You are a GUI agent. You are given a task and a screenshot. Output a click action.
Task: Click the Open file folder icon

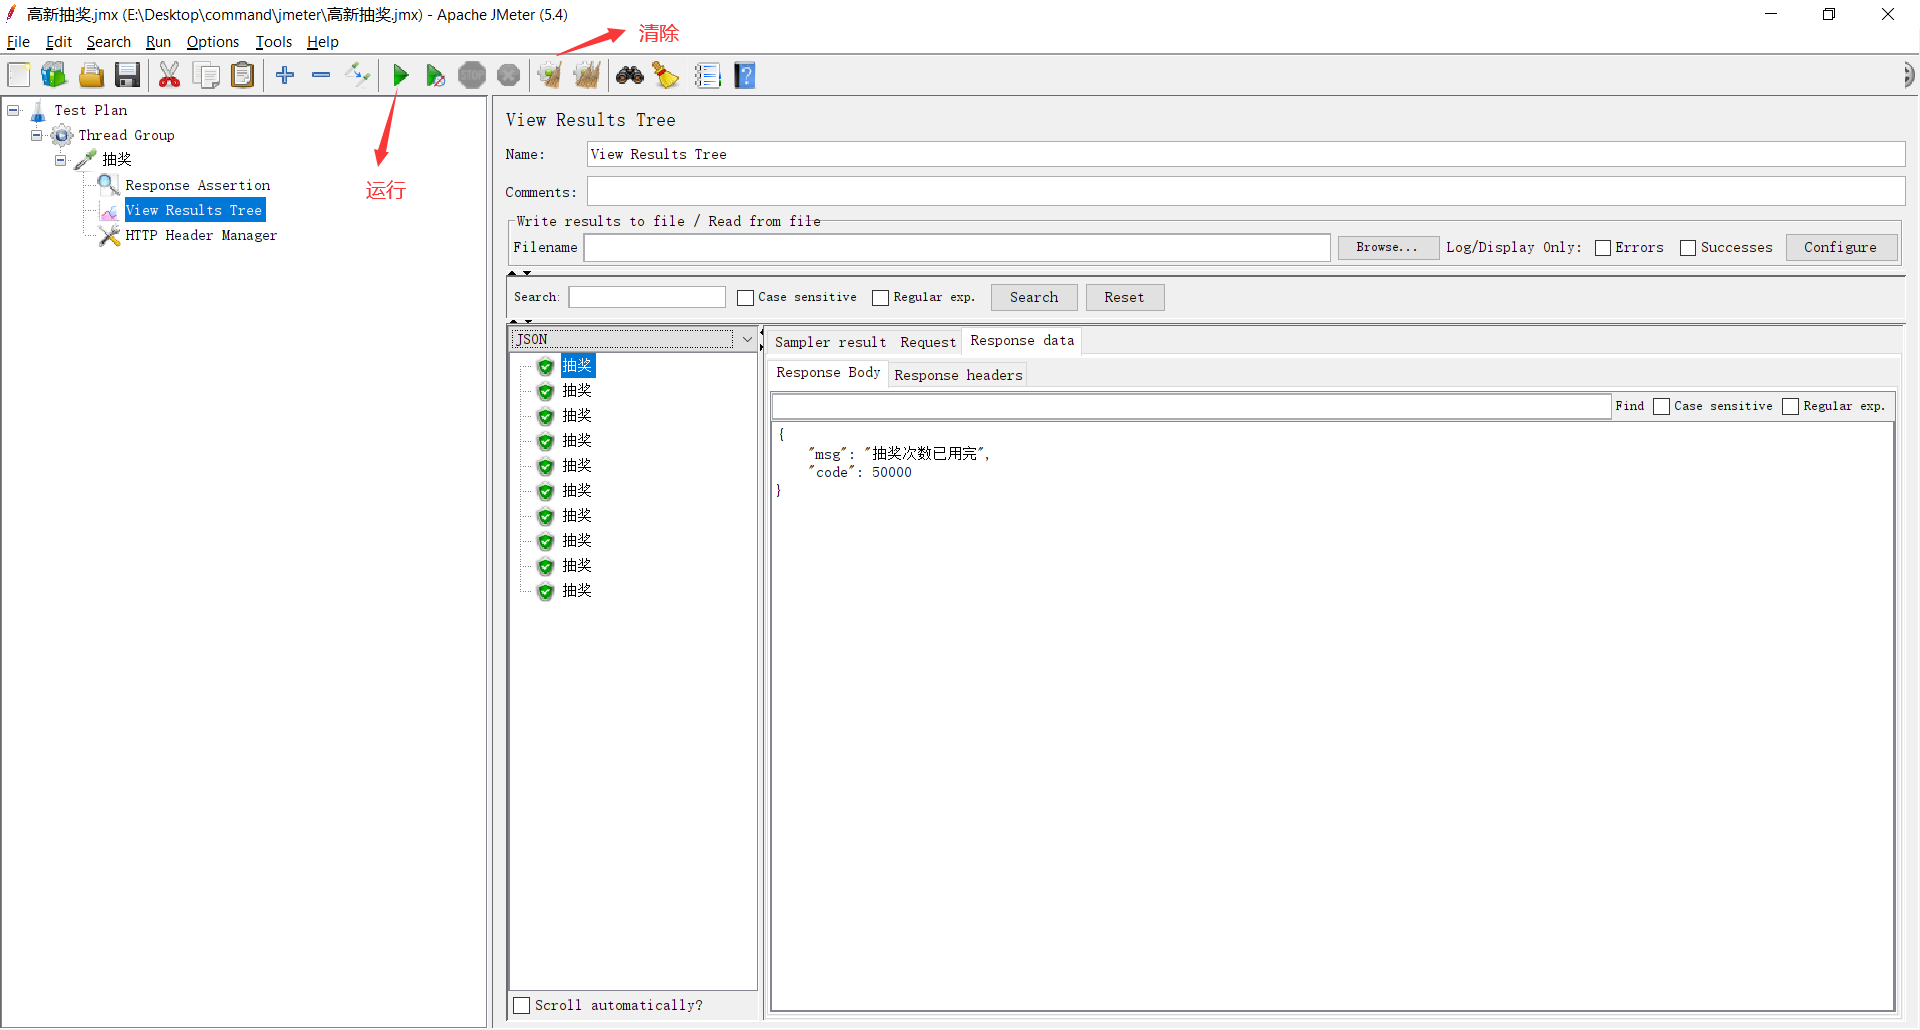pos(91,75)
